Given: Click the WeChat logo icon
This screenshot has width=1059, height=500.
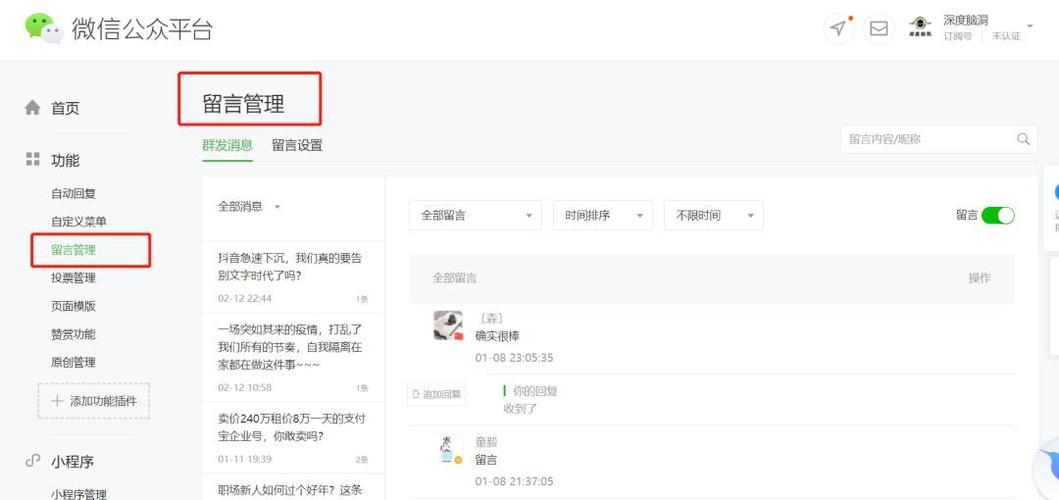Looking at the screenshot, I should (44, 28).
